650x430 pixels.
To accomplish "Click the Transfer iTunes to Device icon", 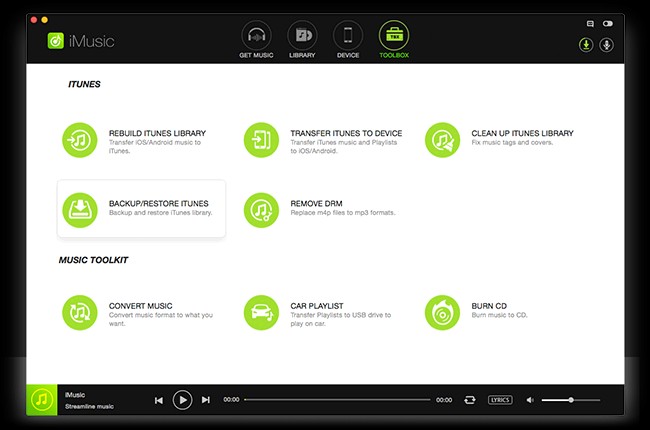I will pos(261,140).
